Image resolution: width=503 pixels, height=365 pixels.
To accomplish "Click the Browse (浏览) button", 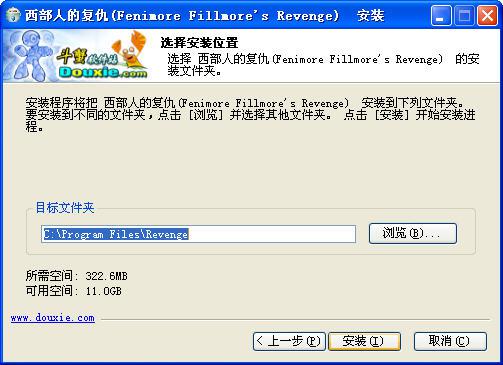I will 413,233.
